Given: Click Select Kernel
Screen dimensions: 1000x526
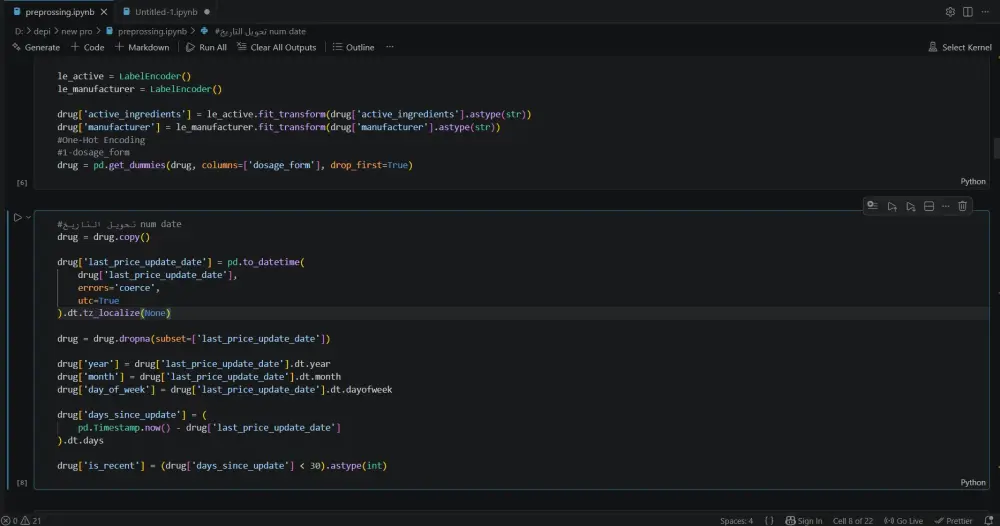Looking at the screenshot, I should click(960, 47).
